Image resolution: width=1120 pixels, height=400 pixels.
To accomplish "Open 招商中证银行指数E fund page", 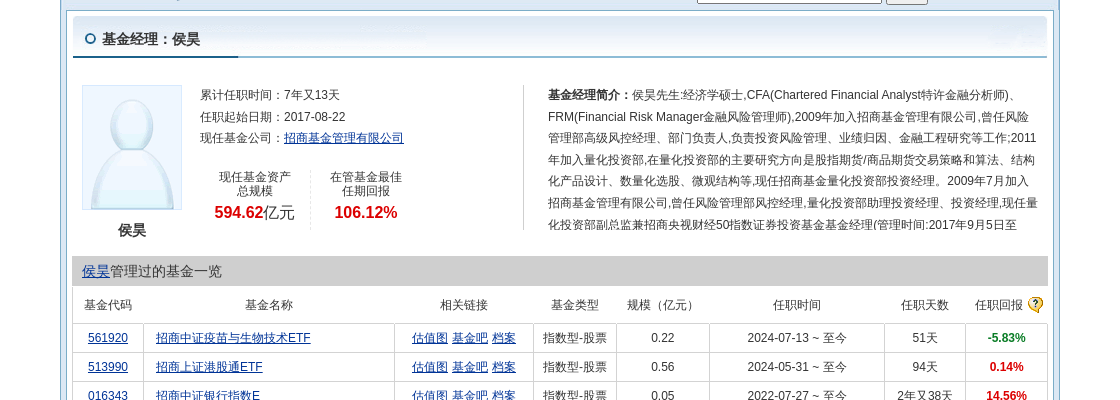I will pyautogui.click(x=208, y=395).
